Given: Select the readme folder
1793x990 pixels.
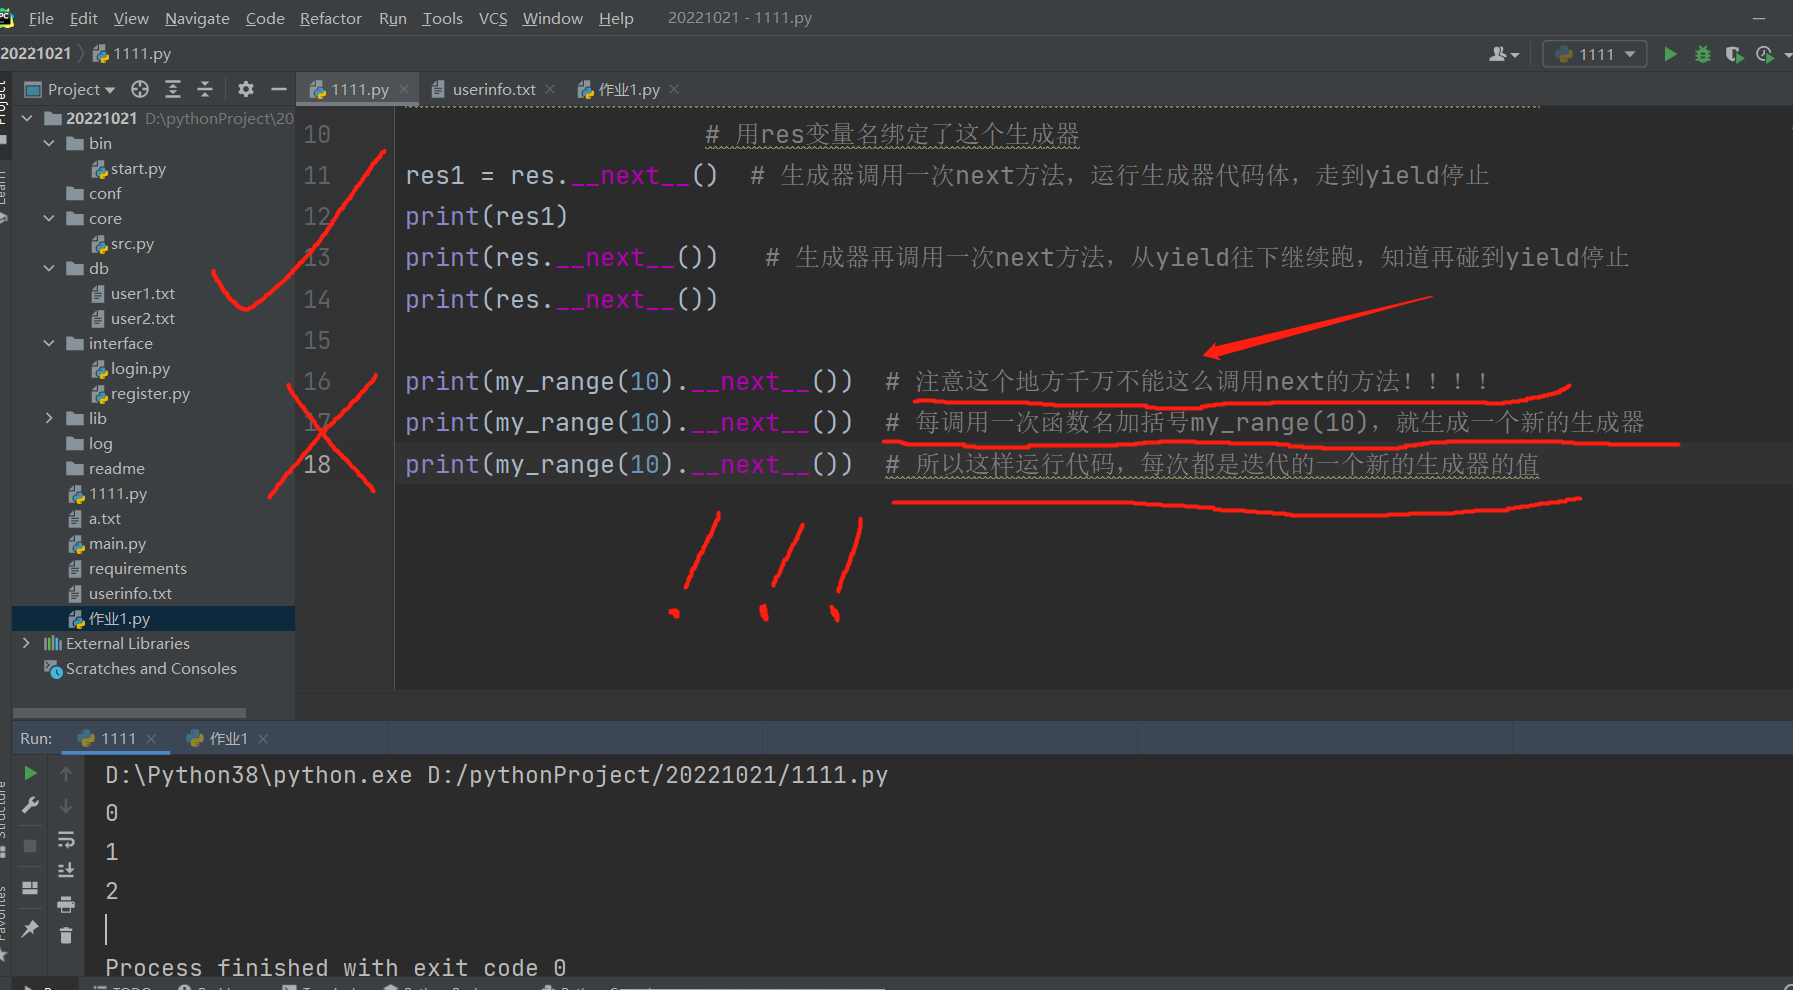Looking at the screenshot, I should tap(116, 468).
